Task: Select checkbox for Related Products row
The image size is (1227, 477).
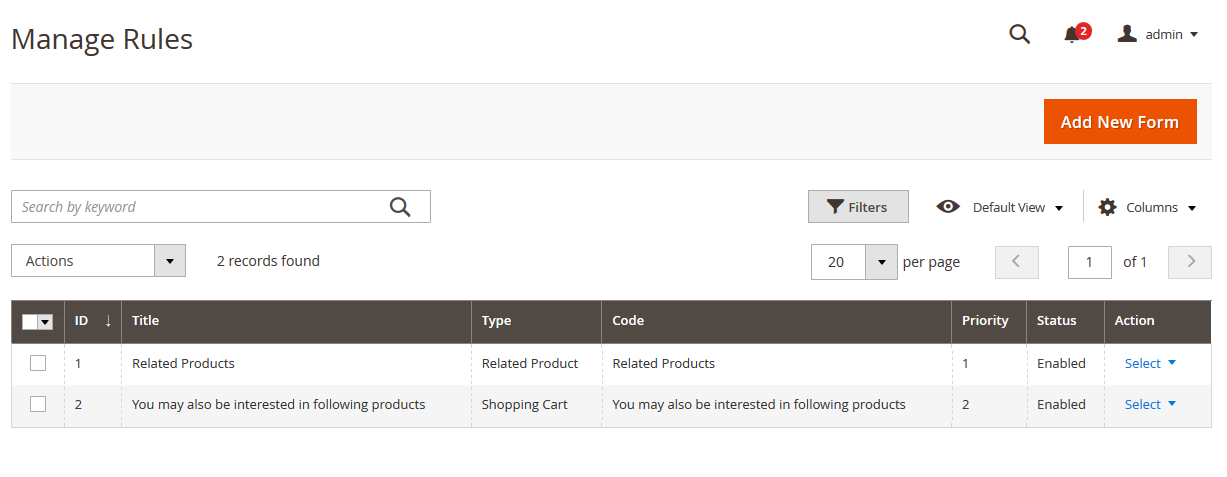Action: (38, 363)
